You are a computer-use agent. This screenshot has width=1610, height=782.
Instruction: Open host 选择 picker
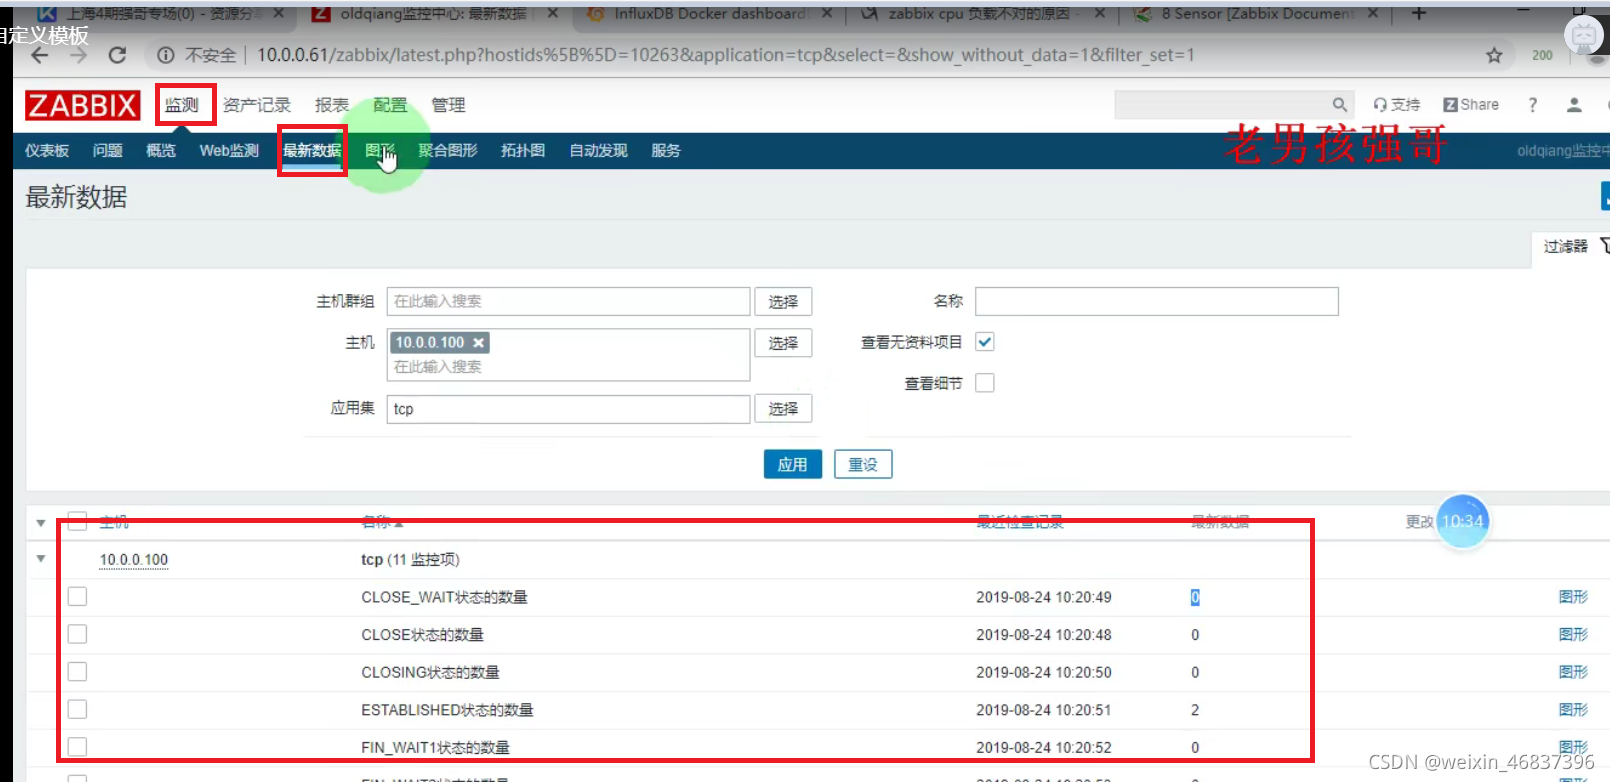tap(783, 343)
